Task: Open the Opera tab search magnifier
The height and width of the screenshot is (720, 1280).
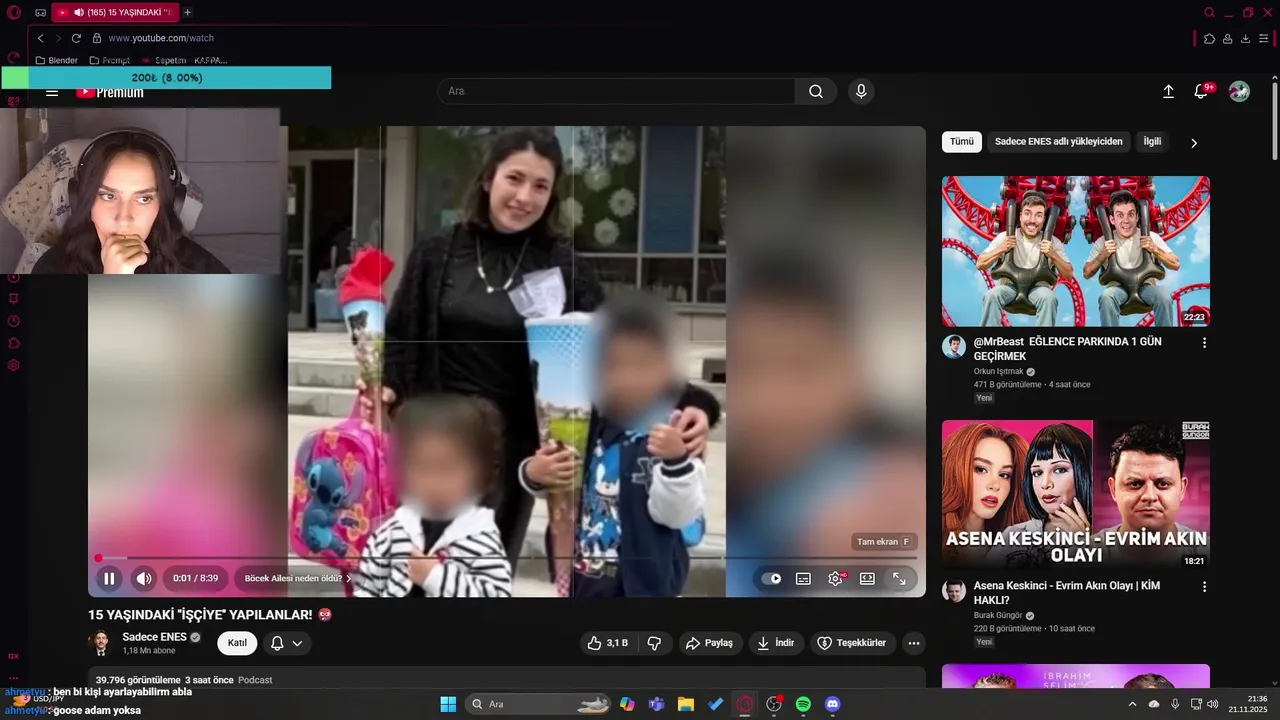Action: pyautogui.click(x=1209, y=12)
